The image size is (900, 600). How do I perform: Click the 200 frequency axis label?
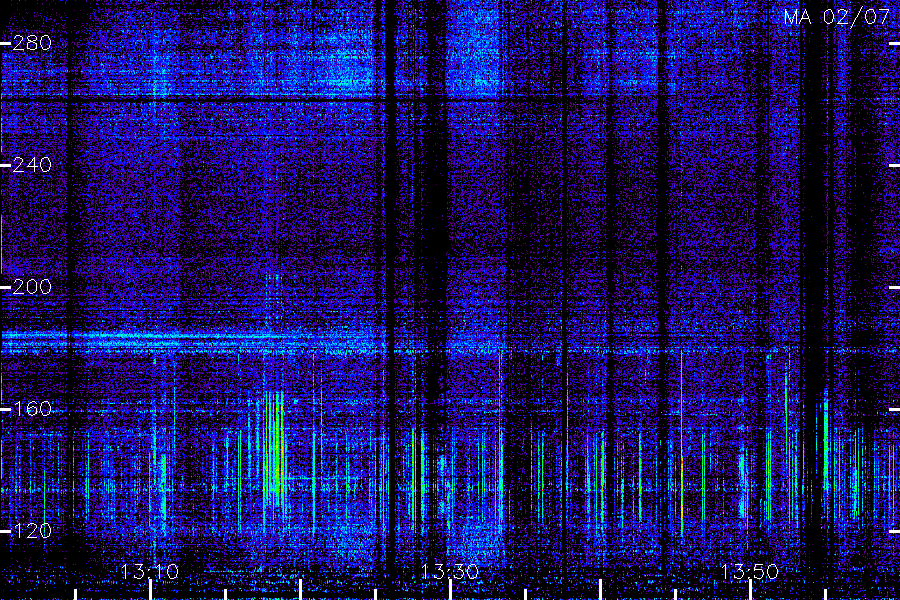(32, 287)
